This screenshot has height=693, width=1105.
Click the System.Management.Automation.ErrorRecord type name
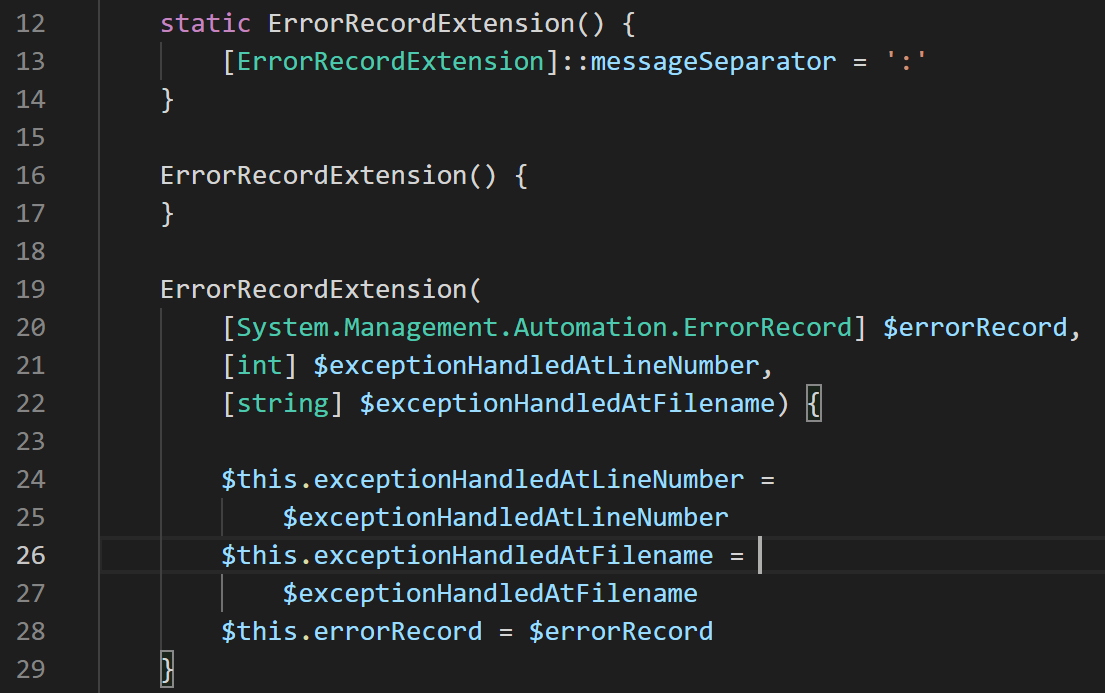pos(545,328)
